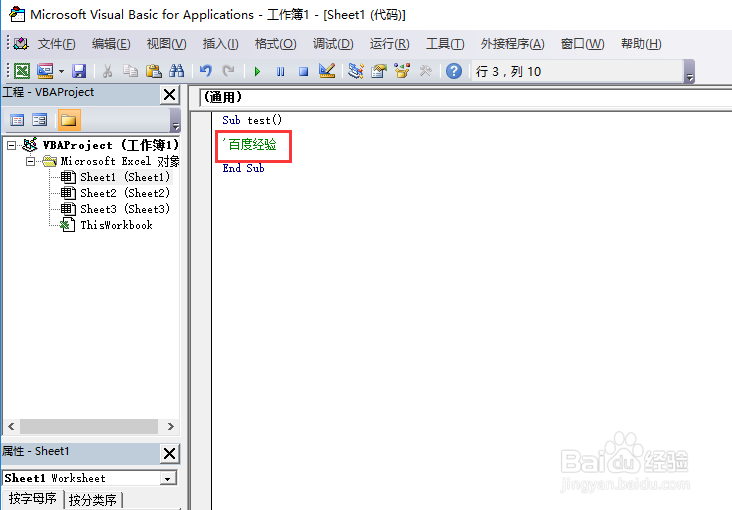The image size is (732, 510).
Task: Select Sheet3 (Sheet3) in project tree
Action: (x=125, y=209)
